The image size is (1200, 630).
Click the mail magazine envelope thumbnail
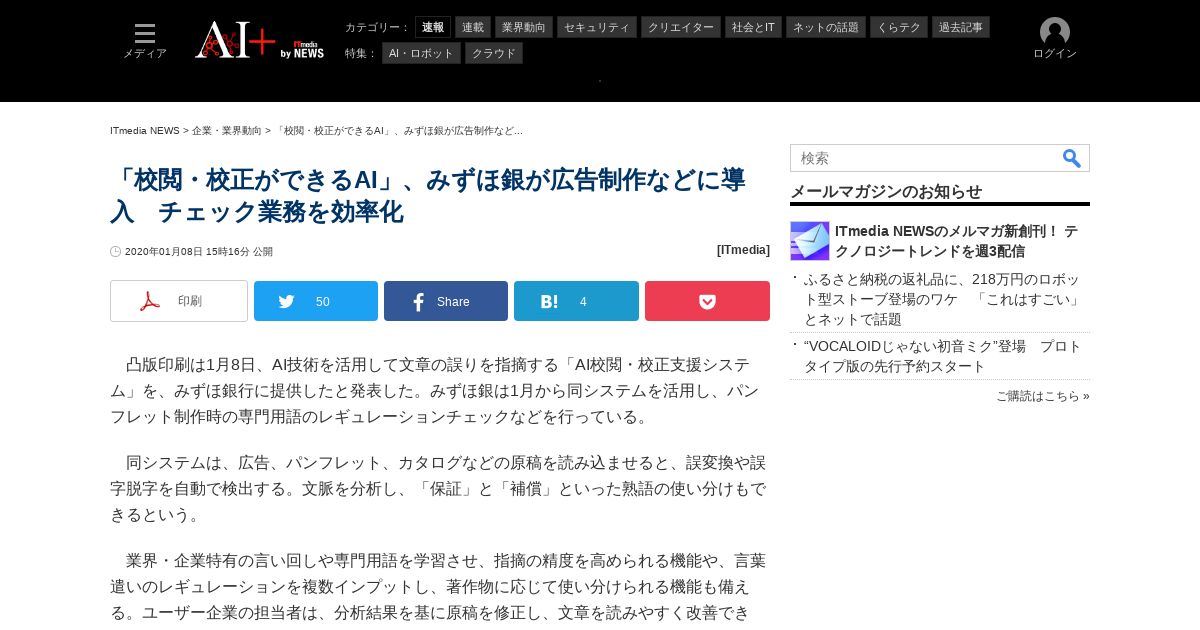click(x=810, y=241)
